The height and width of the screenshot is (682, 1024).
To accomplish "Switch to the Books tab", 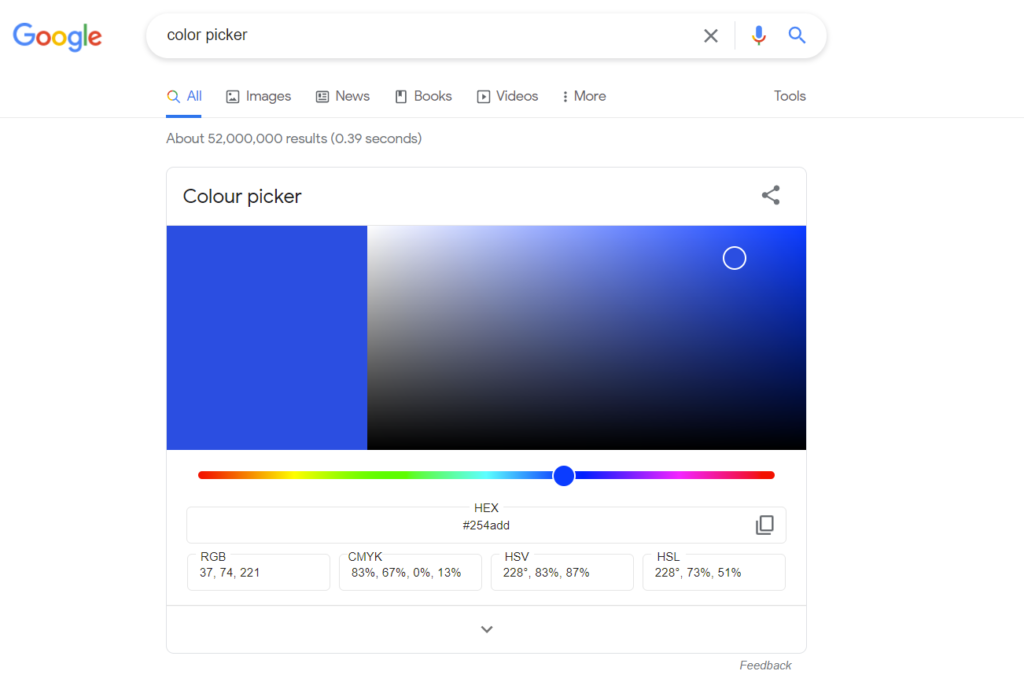I will click(423, 97).
